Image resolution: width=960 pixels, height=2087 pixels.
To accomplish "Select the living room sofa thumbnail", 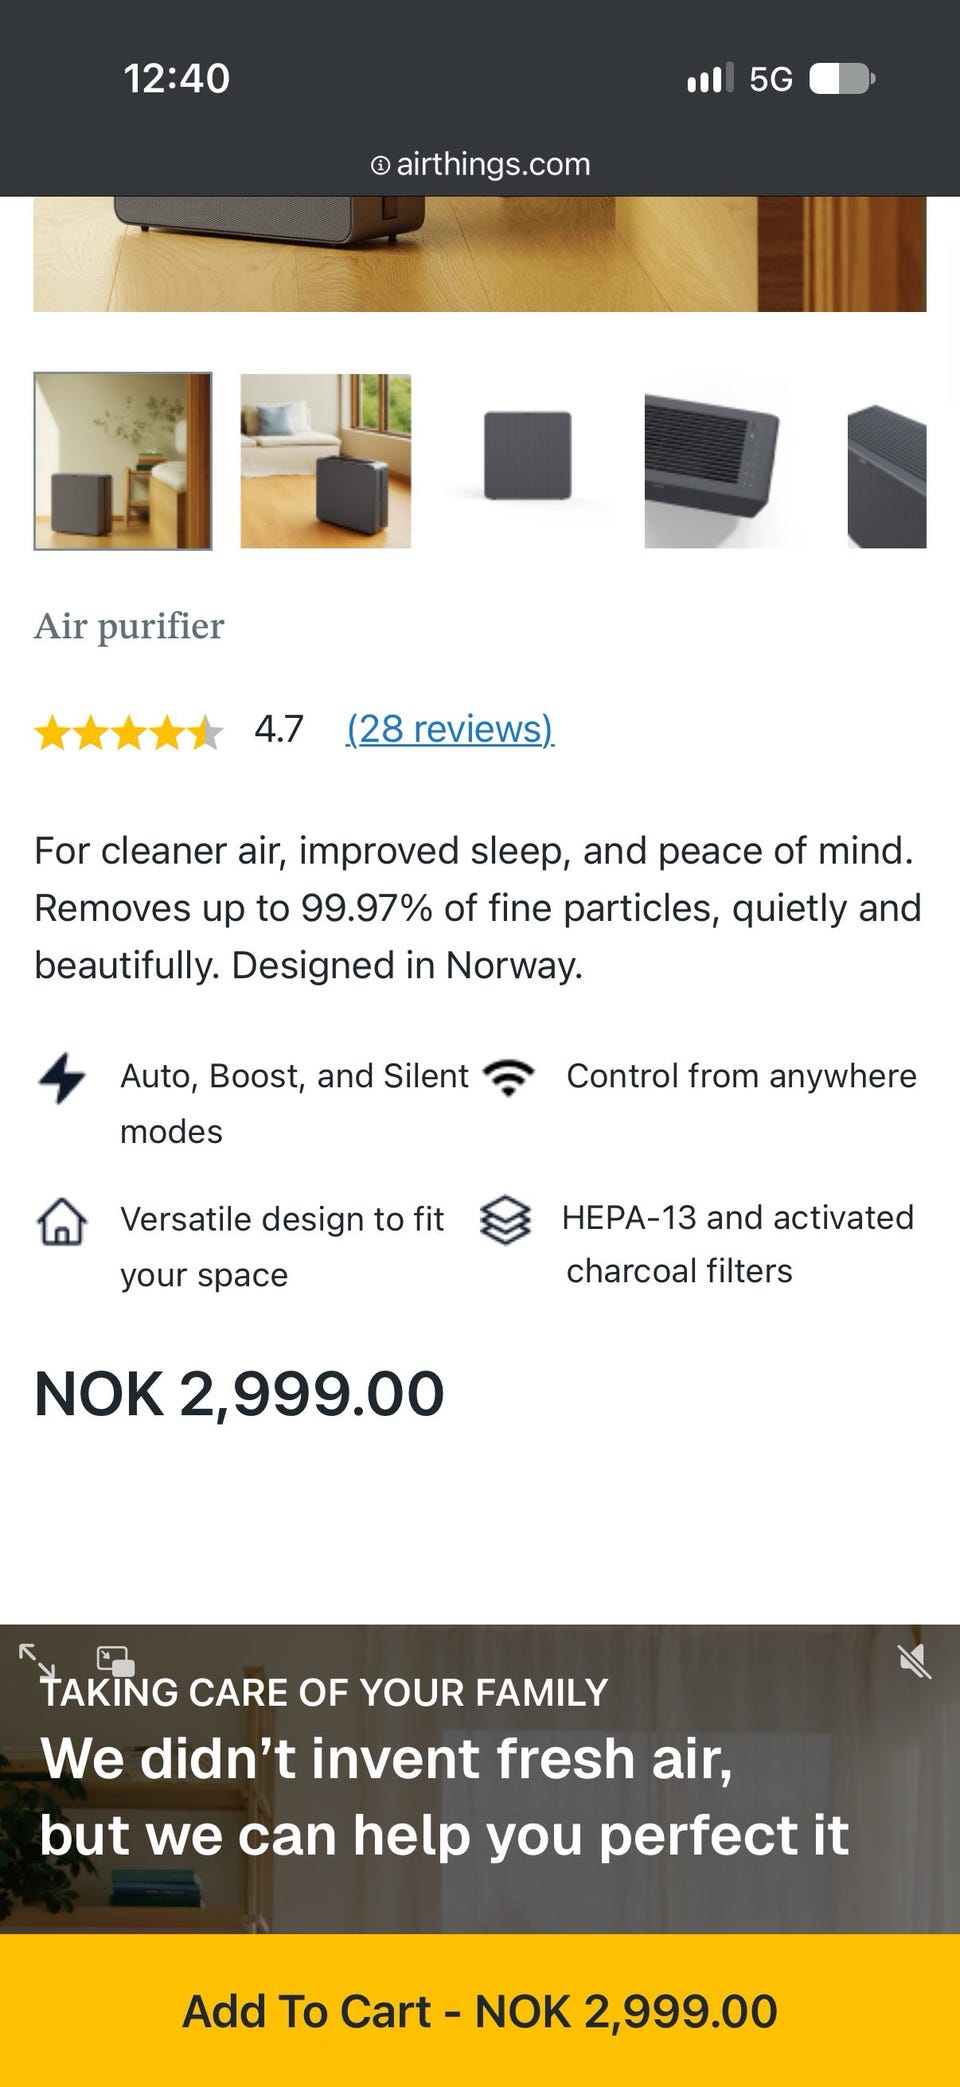I will (326, 461).
